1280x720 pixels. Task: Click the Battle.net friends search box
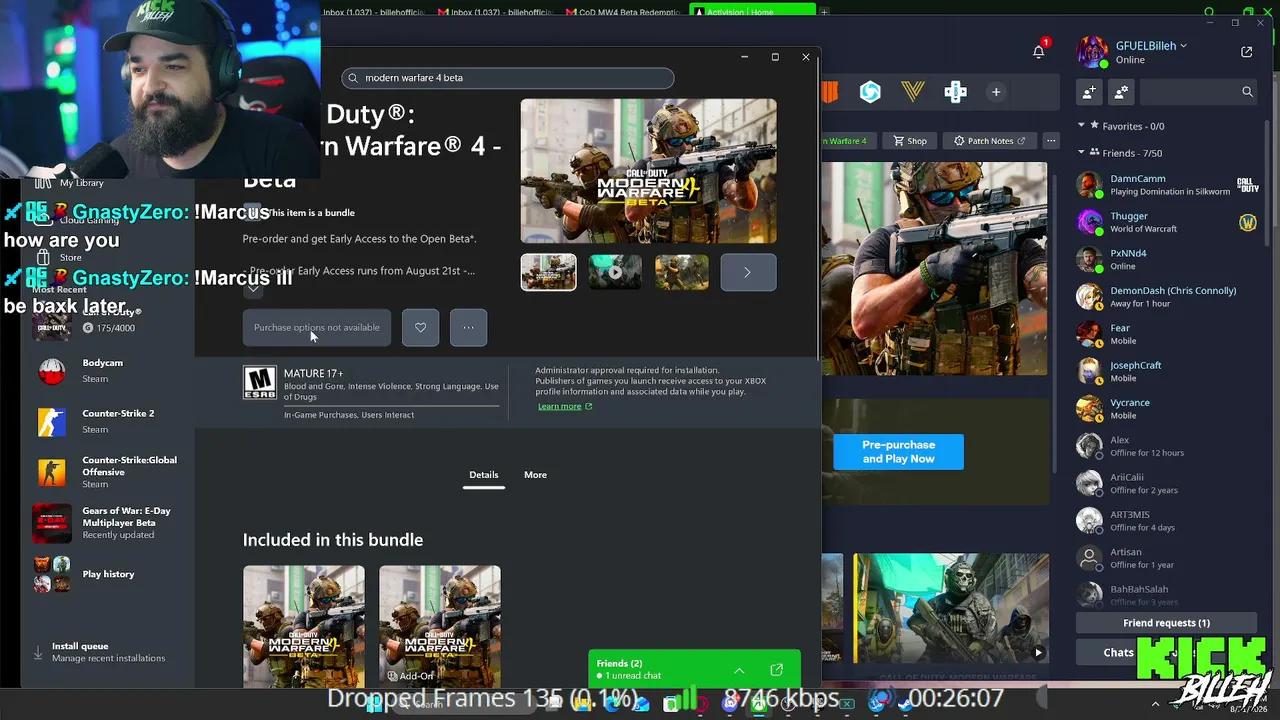click(x=1198, y=92)
